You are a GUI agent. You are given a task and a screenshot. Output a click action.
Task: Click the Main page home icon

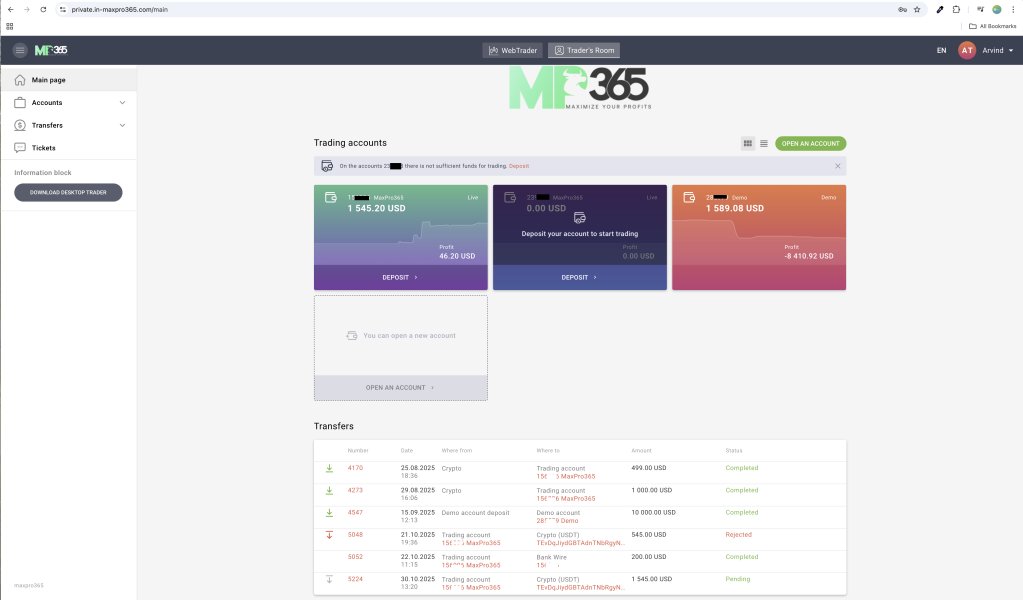tap(20, 80)
